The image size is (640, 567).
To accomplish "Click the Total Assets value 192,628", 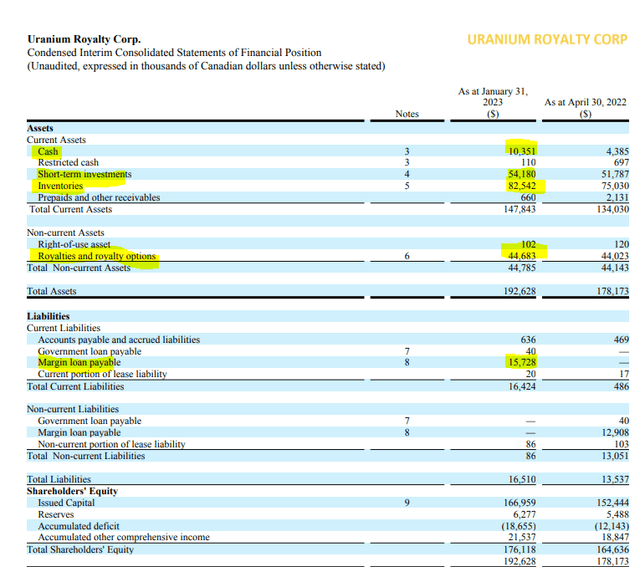I will [x=519, y=291].
